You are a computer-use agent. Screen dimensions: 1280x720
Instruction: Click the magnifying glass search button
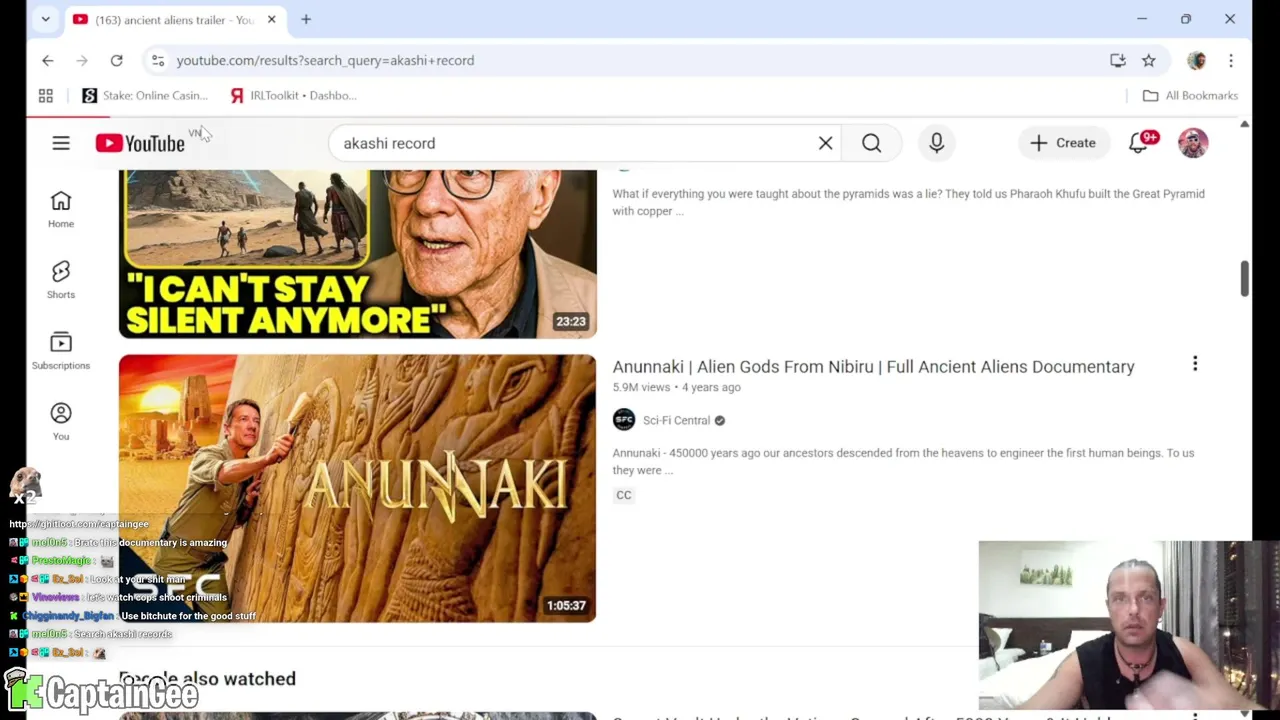[871, 143]
